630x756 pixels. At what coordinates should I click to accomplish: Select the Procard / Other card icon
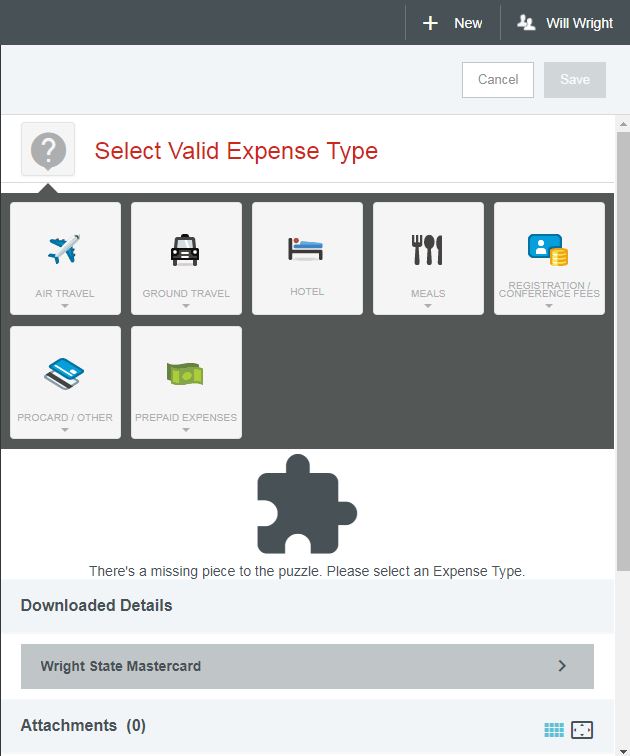tap(65, 373)
